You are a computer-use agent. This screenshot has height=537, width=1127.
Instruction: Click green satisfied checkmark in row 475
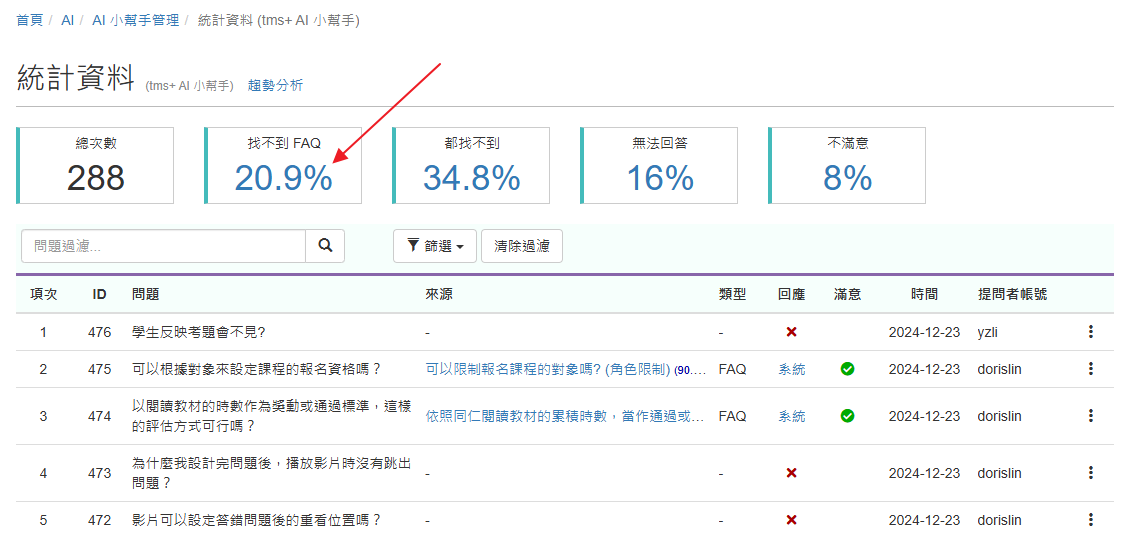pos(847,369)
